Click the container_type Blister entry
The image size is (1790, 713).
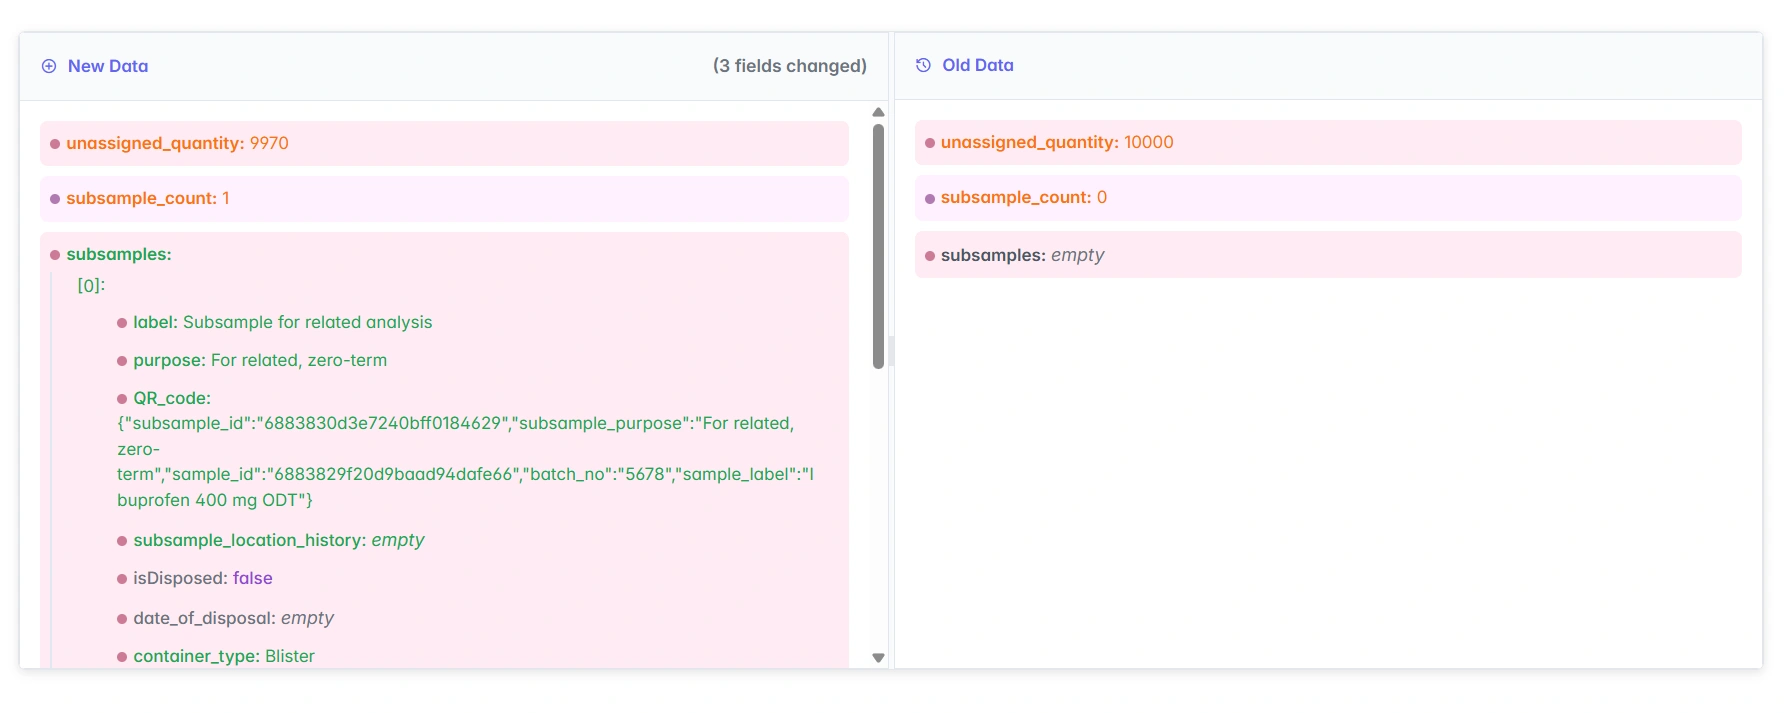pyautogui.click(x=224, y=656)
